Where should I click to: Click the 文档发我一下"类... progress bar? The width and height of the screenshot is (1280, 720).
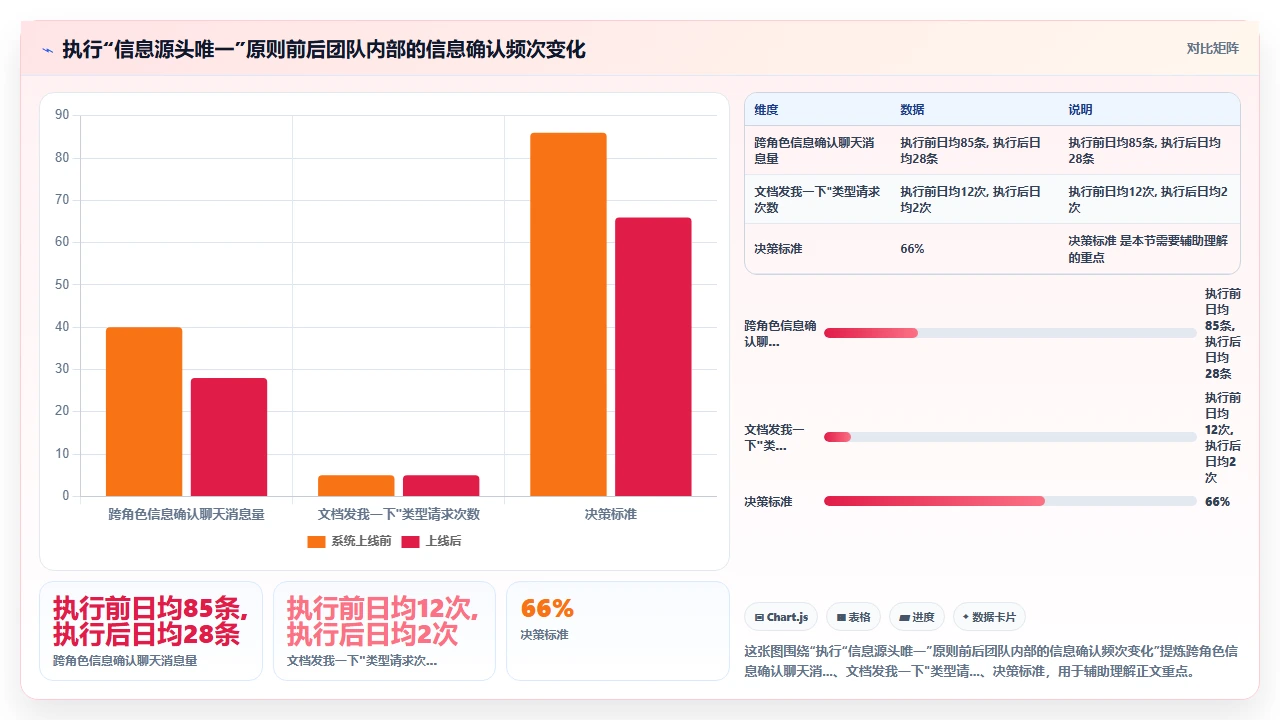click(x=1010, y=437)
